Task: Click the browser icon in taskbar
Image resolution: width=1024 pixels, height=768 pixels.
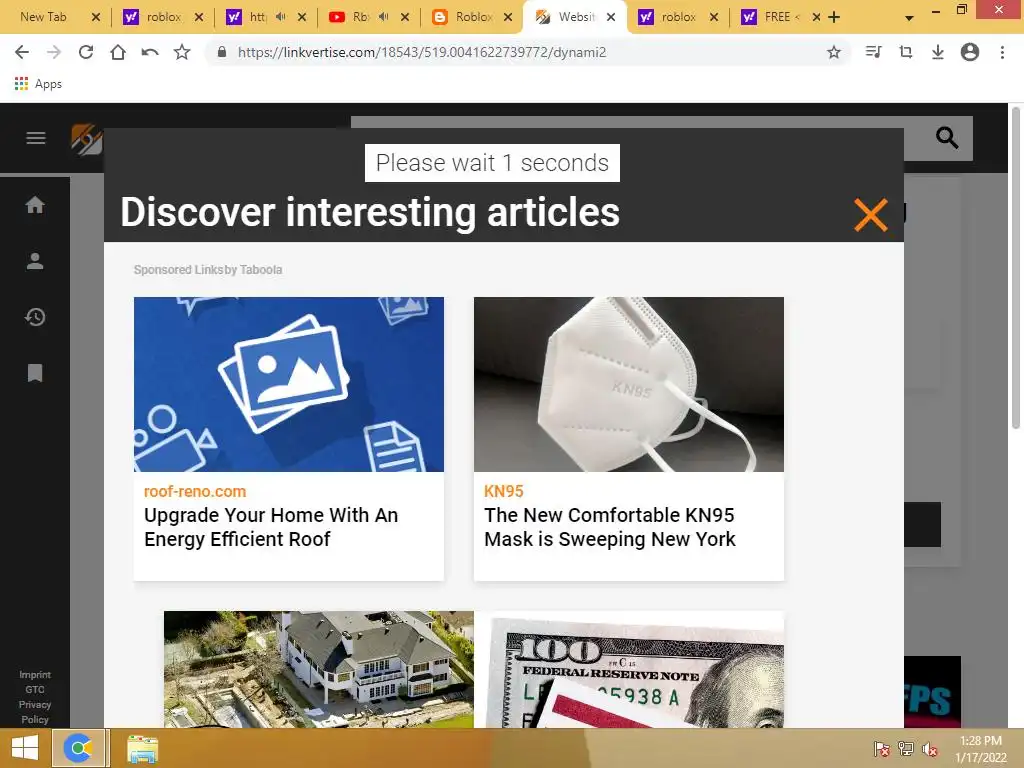Action: 78,748
